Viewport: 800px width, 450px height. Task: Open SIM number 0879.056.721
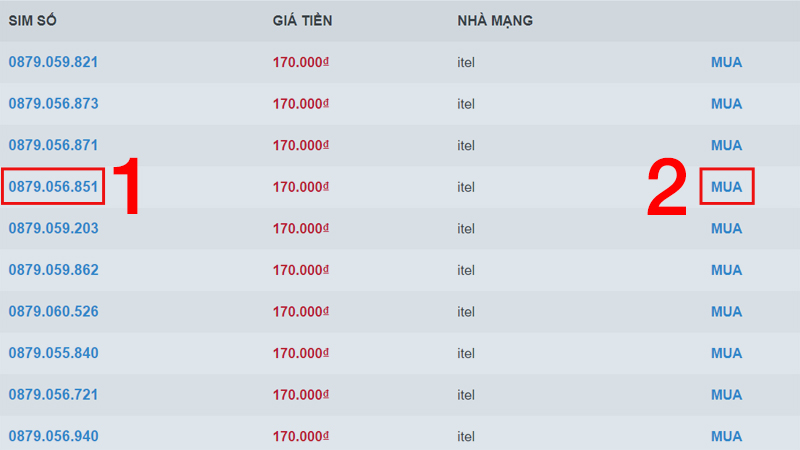[x=53, y=394]
